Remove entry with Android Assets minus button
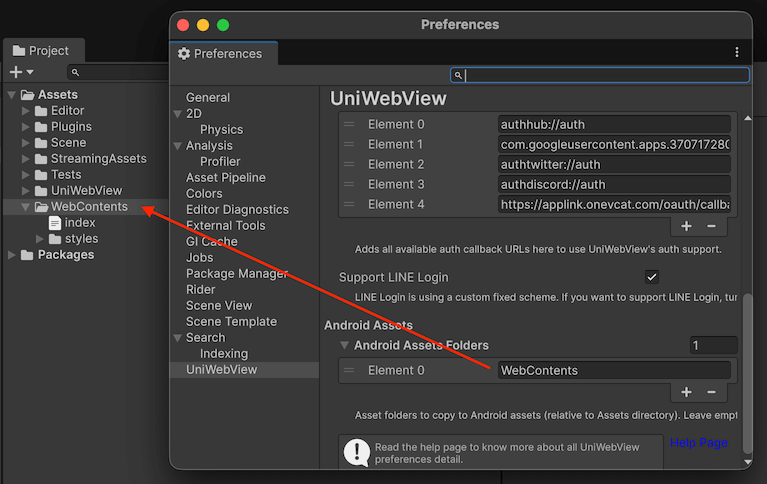The height and width of the screenshot is (484, 767). [711, 393]
